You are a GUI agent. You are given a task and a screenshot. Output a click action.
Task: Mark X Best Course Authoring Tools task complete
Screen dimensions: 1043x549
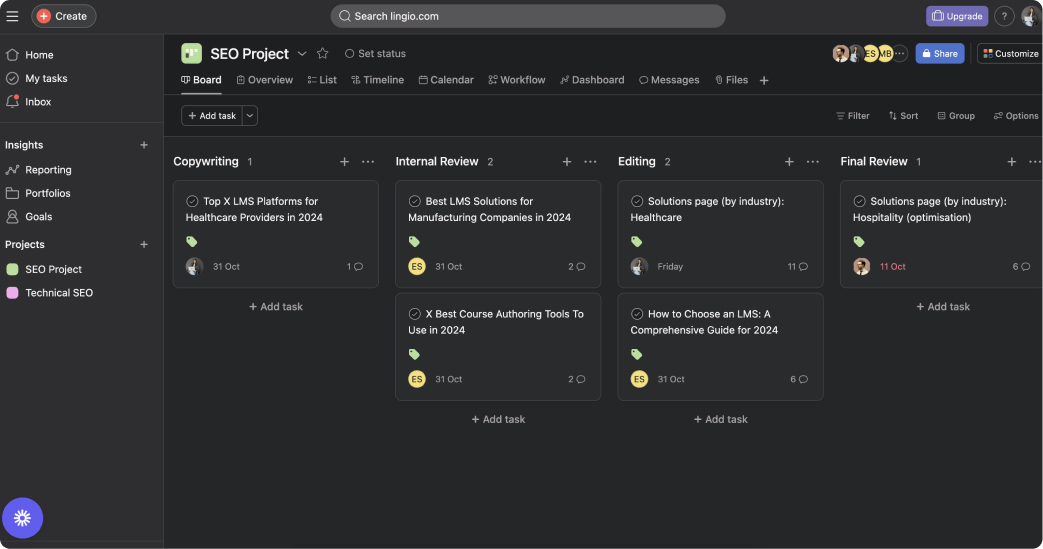pyautogui.click(x=414, y=314)
